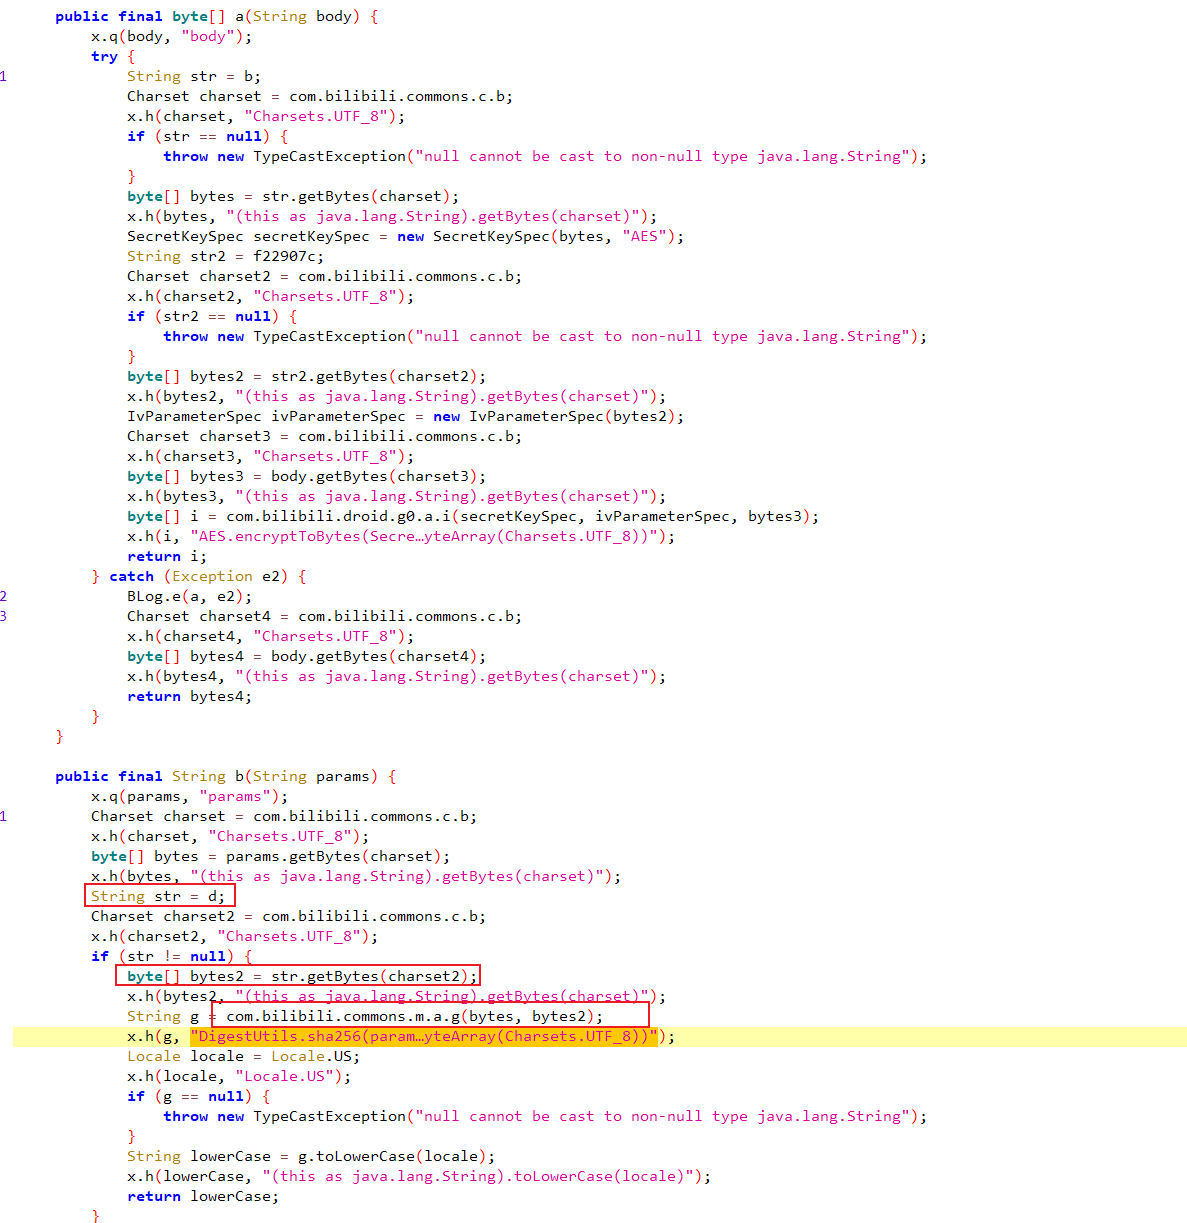The width and height of the screenshot is (1187, 1223).
Task: Click the 'return lowerCase;' statement
Action: tap(203, 1196)
